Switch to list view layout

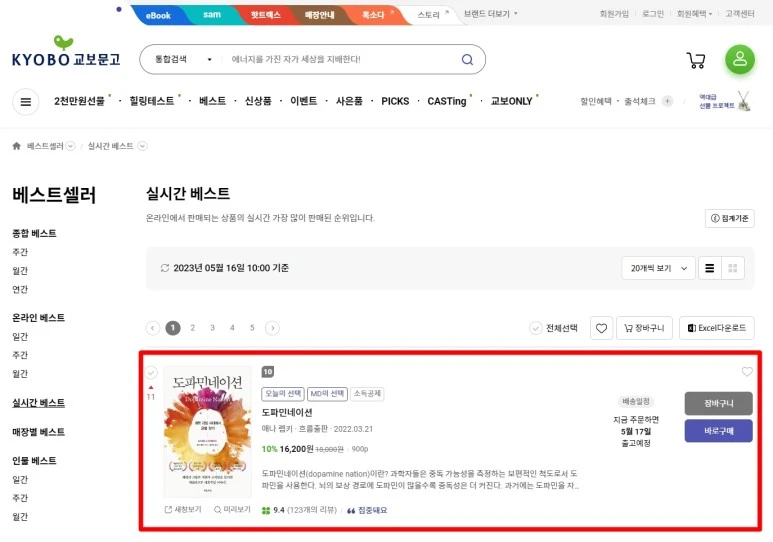[709, 268]
